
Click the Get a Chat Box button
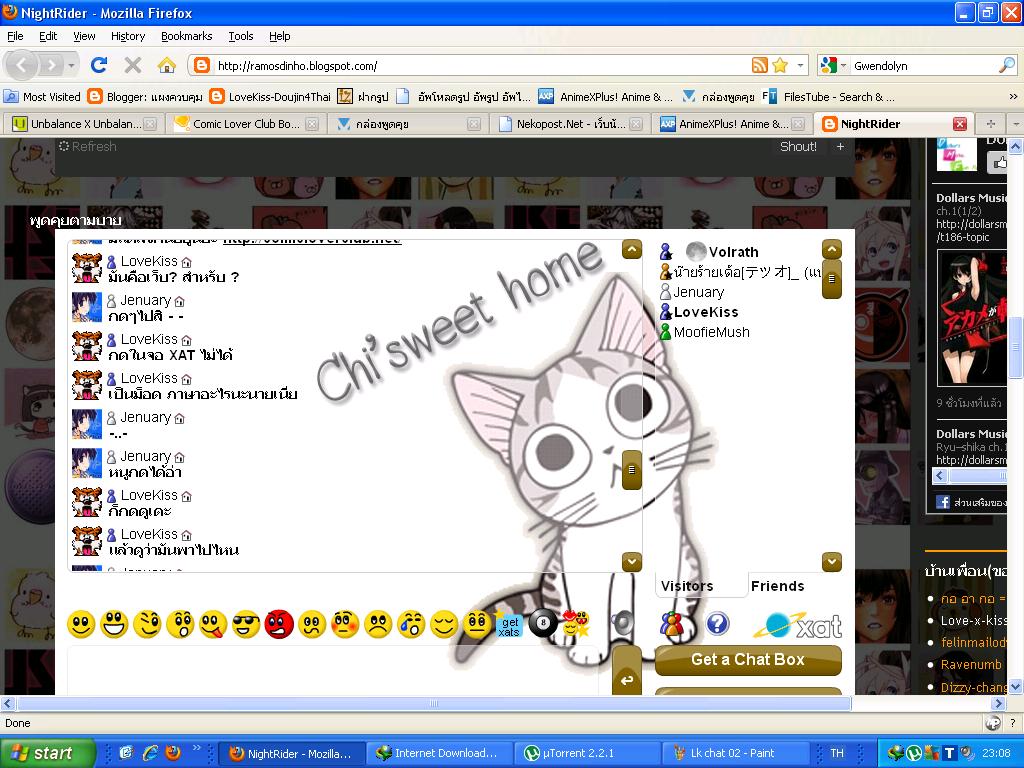(x=748, y=660)
